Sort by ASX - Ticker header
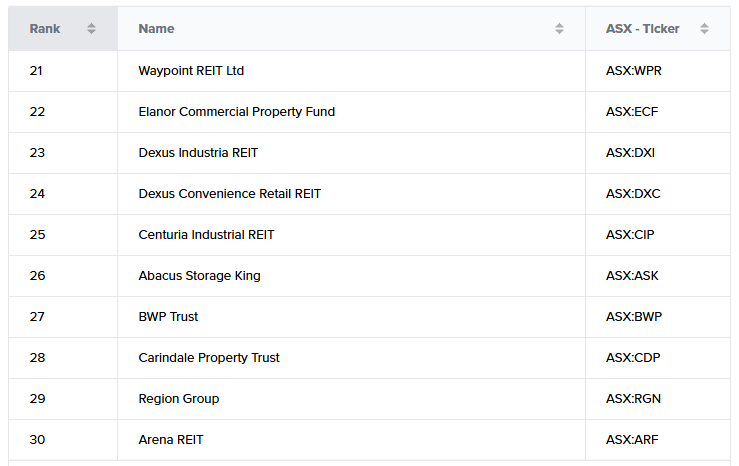Image resolution: width=739 pixels, height=466 pixels. pos(642,29)
